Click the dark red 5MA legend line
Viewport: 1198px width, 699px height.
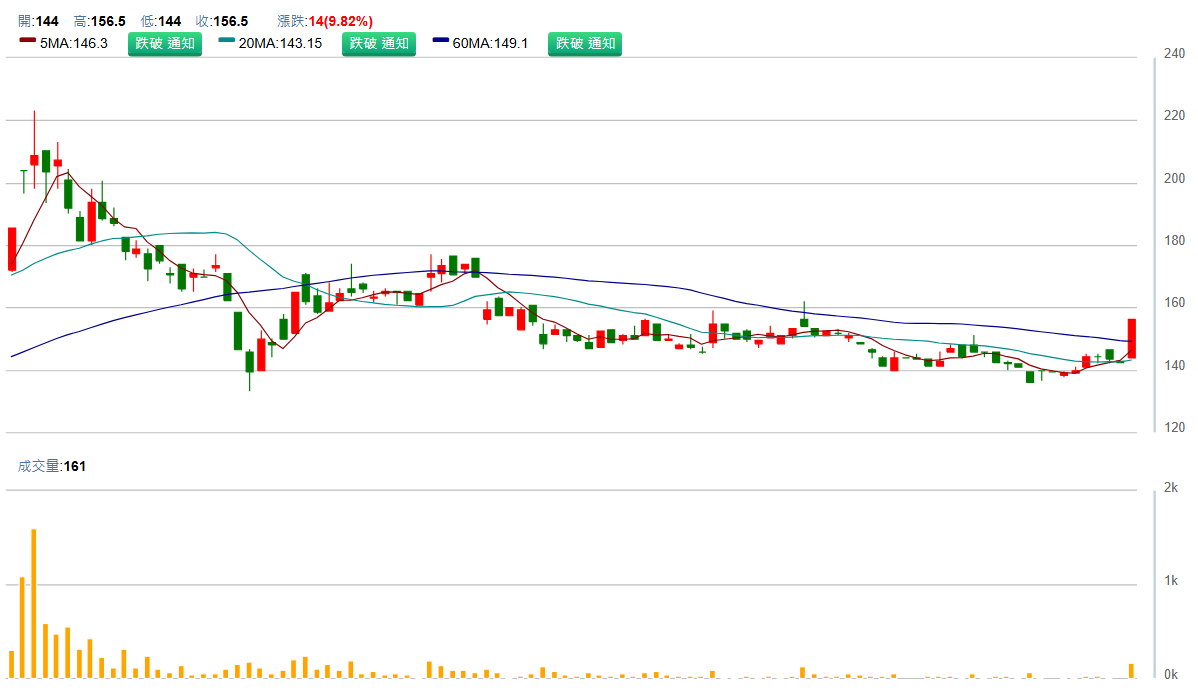click(27, 40)
